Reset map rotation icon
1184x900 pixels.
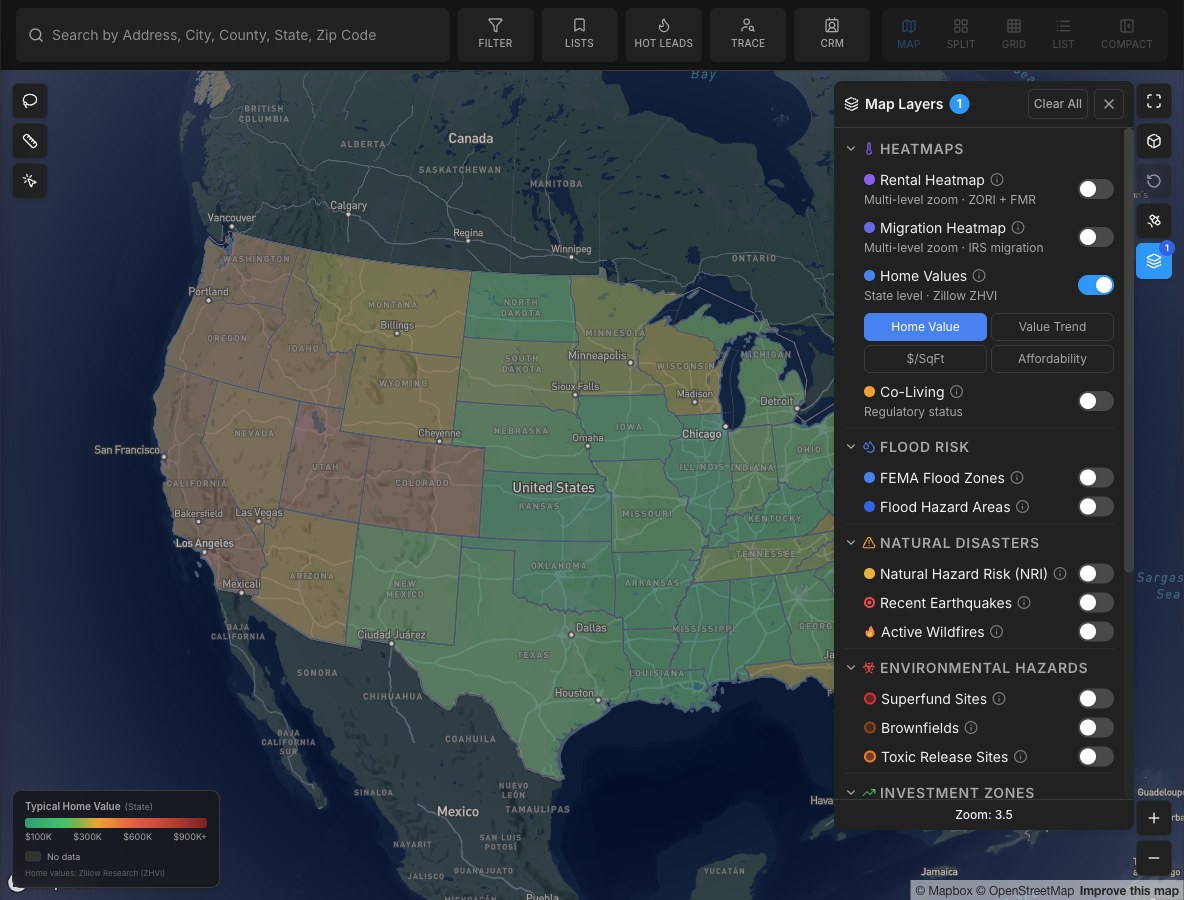[1154, 180]
